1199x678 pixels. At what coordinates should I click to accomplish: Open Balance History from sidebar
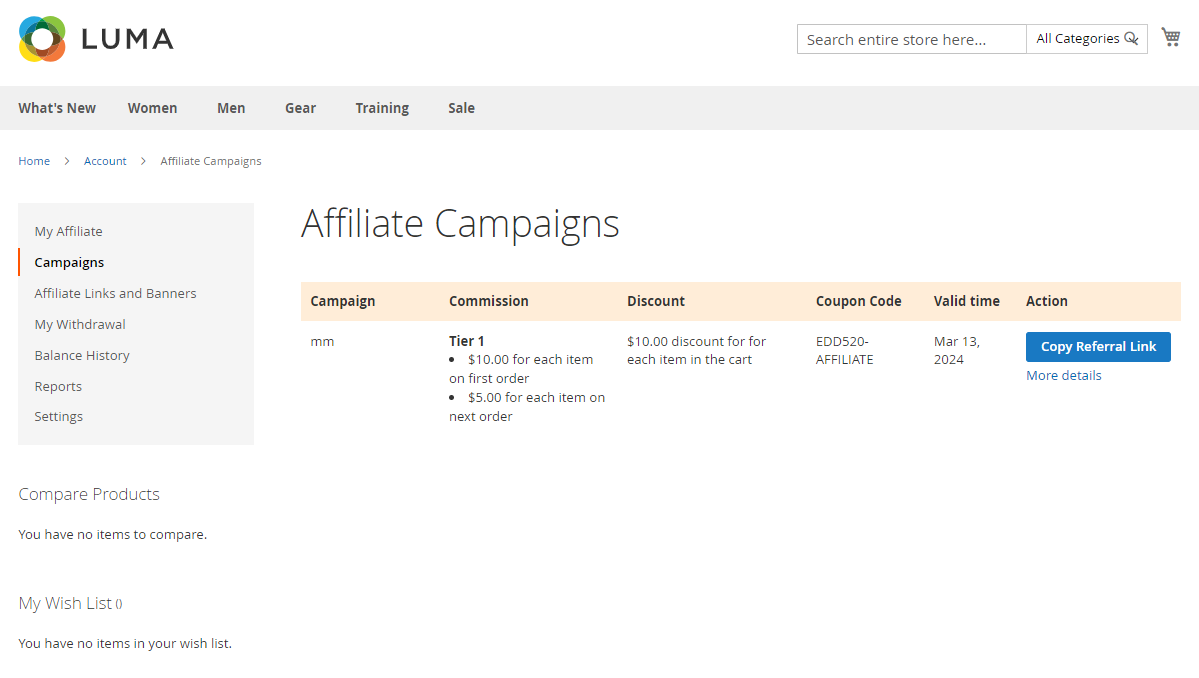[x=82, y=355]
